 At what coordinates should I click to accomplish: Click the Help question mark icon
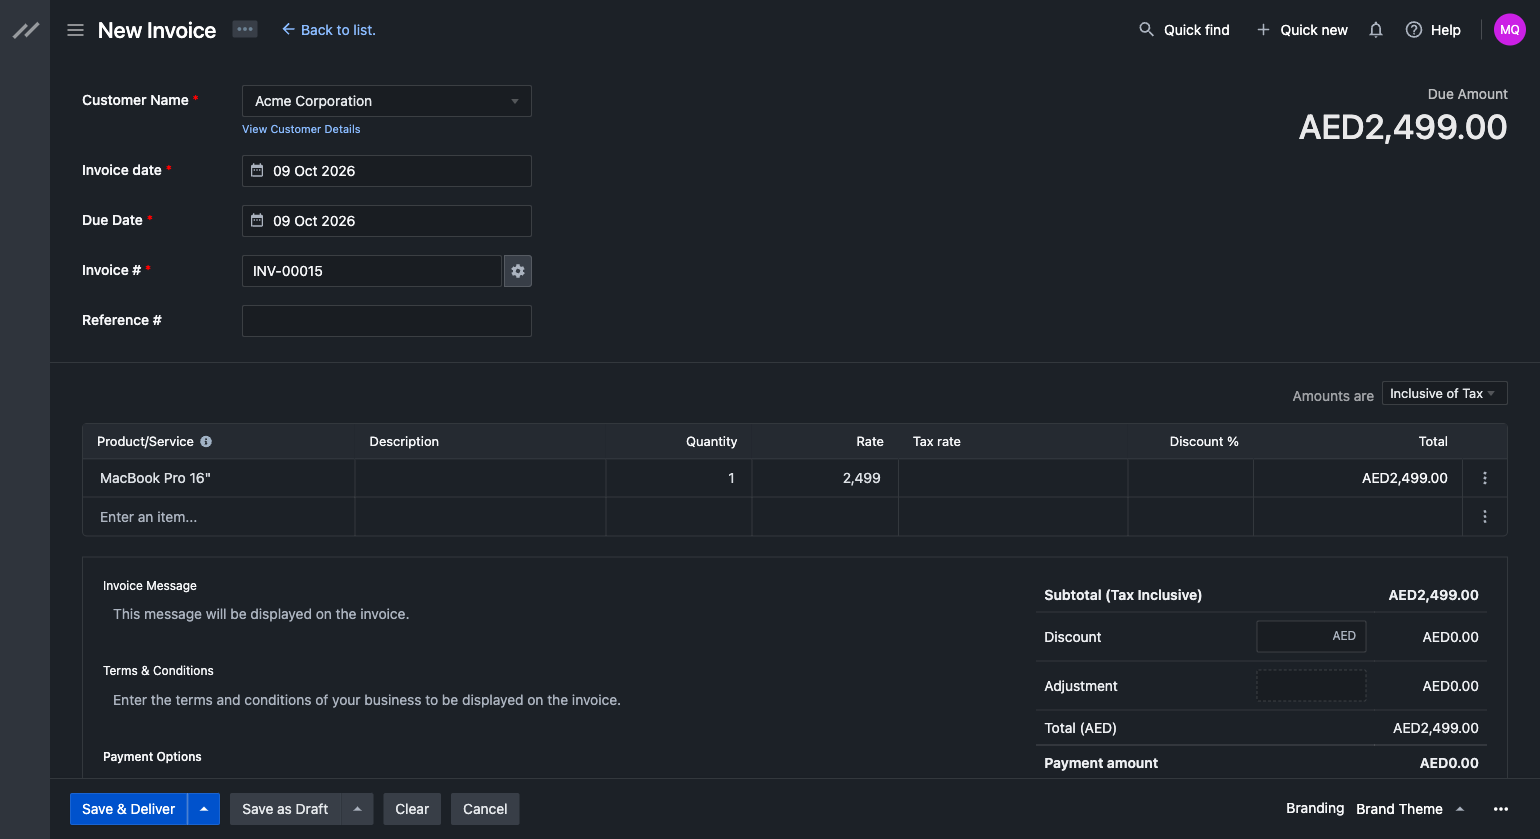(1414, 30)
